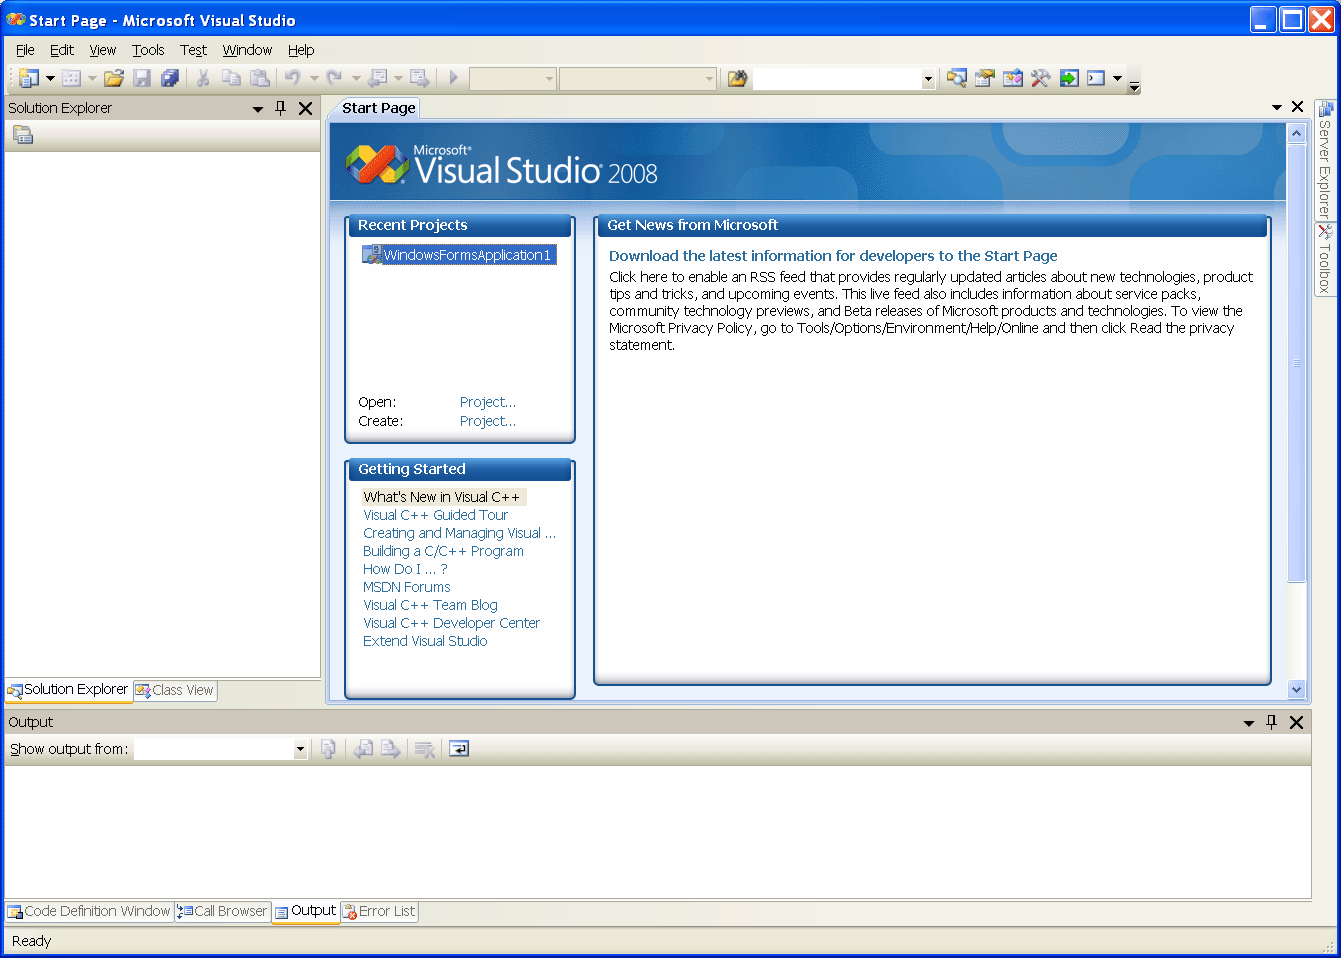Show the Toolbox from the right sidebar
The width and height of the screenshot is (1341, 958).
tap(1327, 260)
